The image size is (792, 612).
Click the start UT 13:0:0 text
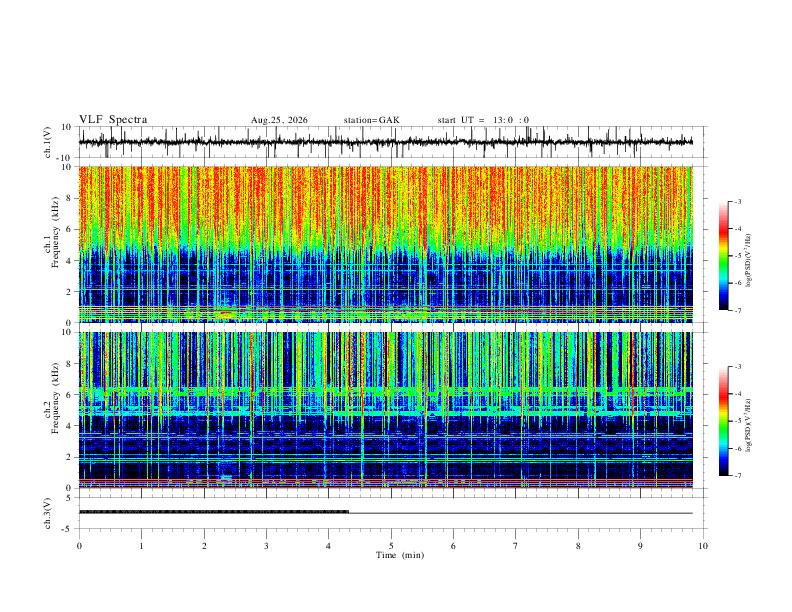(x=483, y=120)
